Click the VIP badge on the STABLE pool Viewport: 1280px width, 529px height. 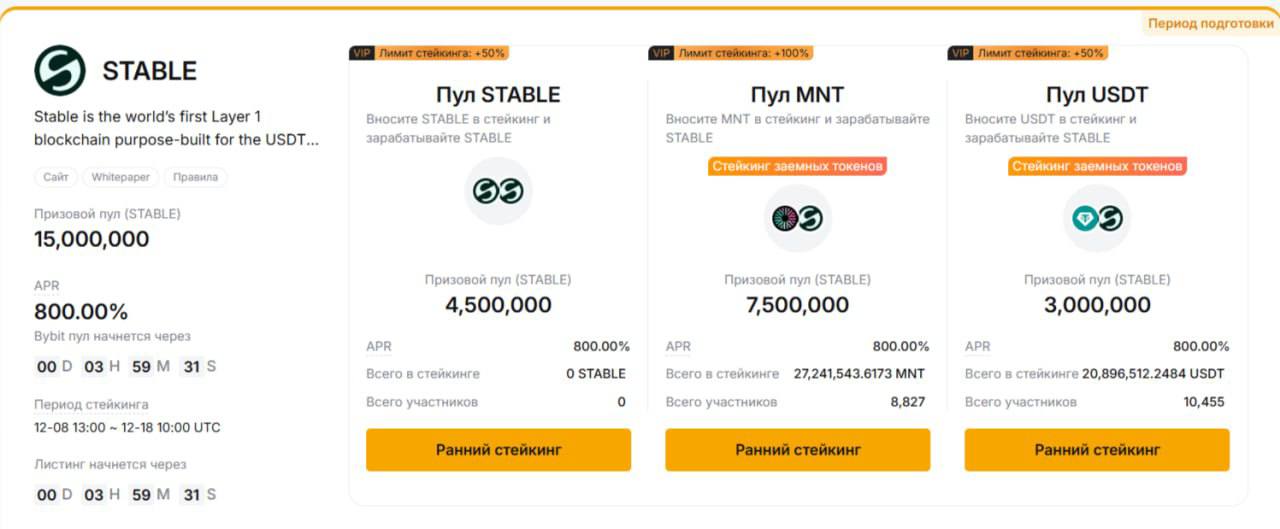pos(361,53)
